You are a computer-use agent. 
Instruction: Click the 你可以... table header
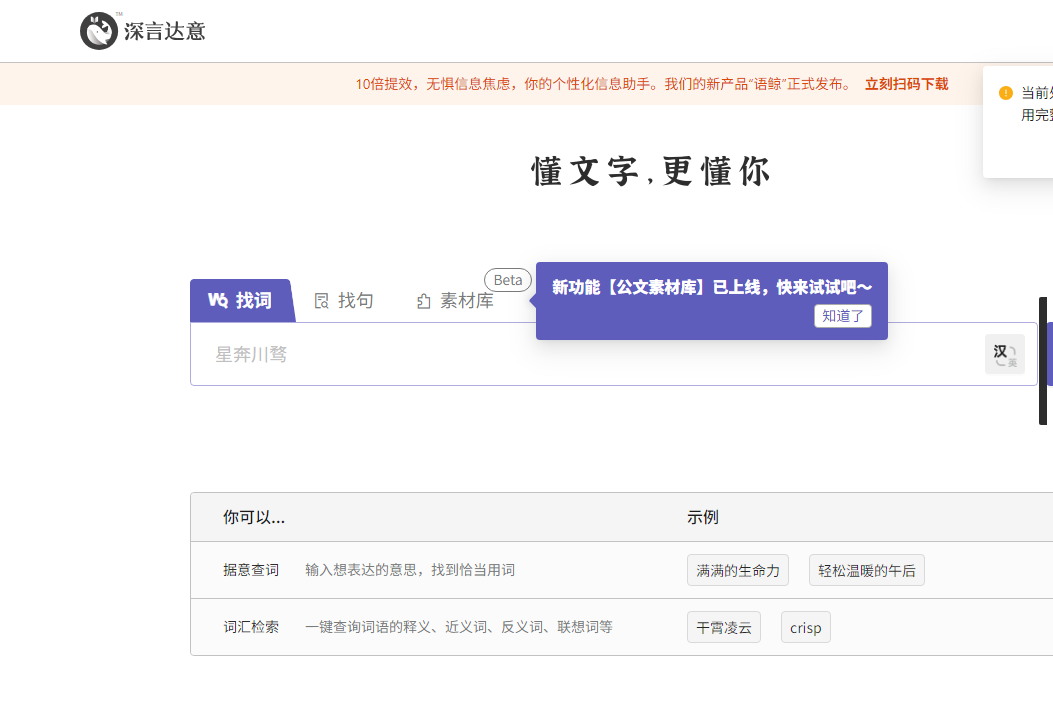click(254, 517)
